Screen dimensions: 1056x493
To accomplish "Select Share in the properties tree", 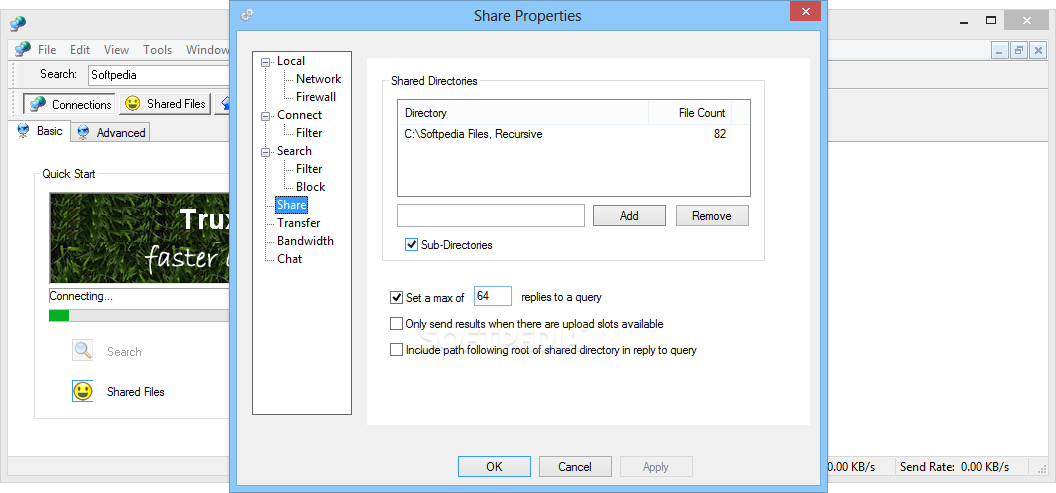I will (292, 205).
